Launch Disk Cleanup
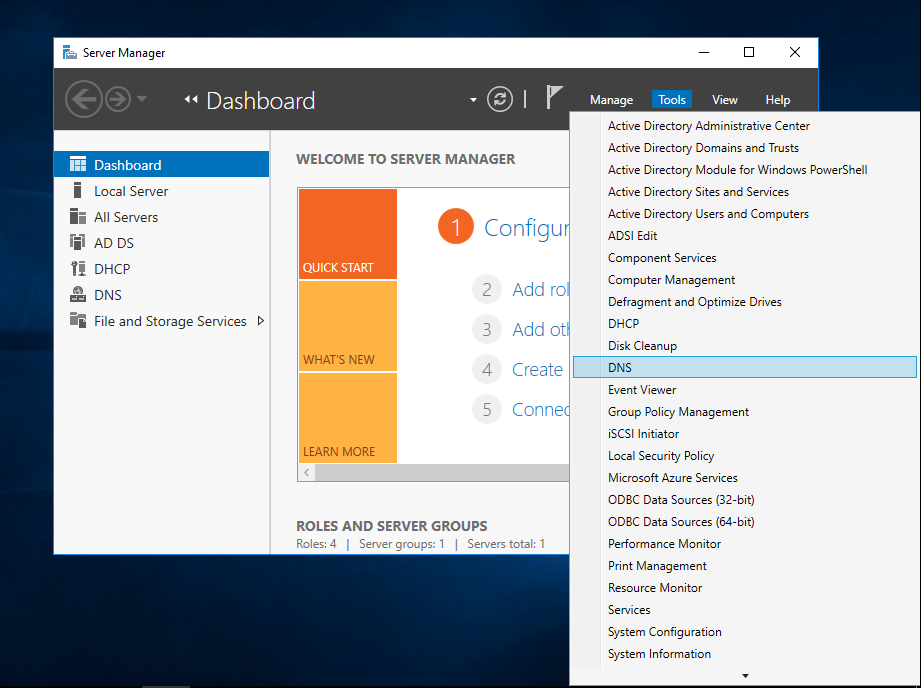The height and width of the screenshot is (688, 921). (x=744, y=346)
